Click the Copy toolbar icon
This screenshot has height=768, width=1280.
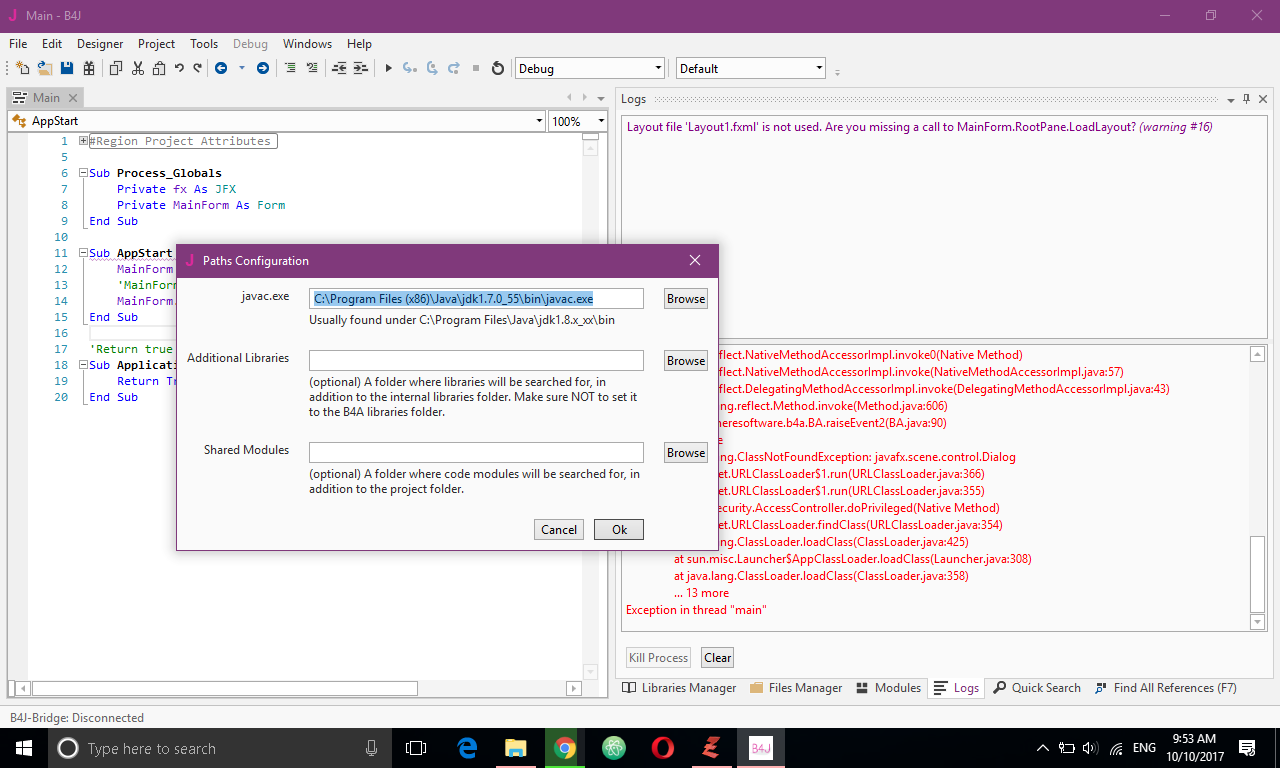click(116, 68)
